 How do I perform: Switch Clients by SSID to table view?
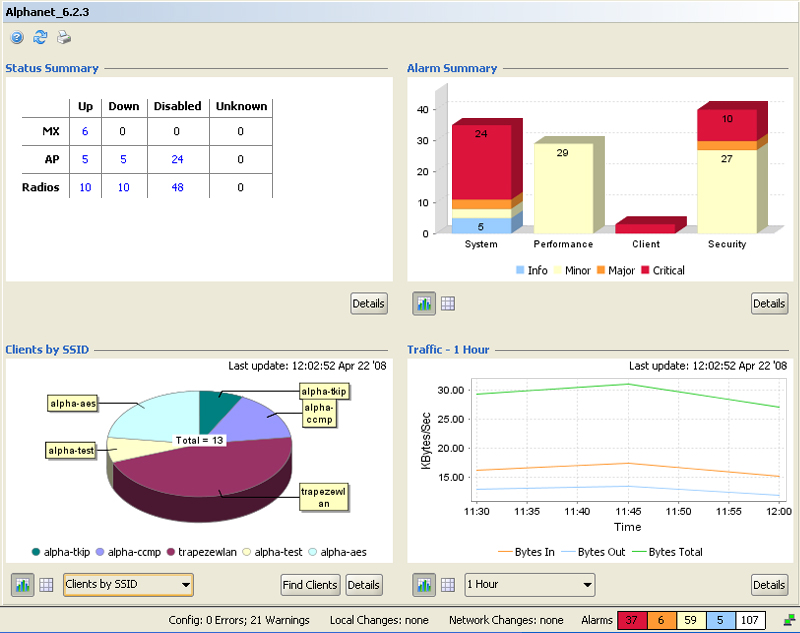(x=46, y=585)
